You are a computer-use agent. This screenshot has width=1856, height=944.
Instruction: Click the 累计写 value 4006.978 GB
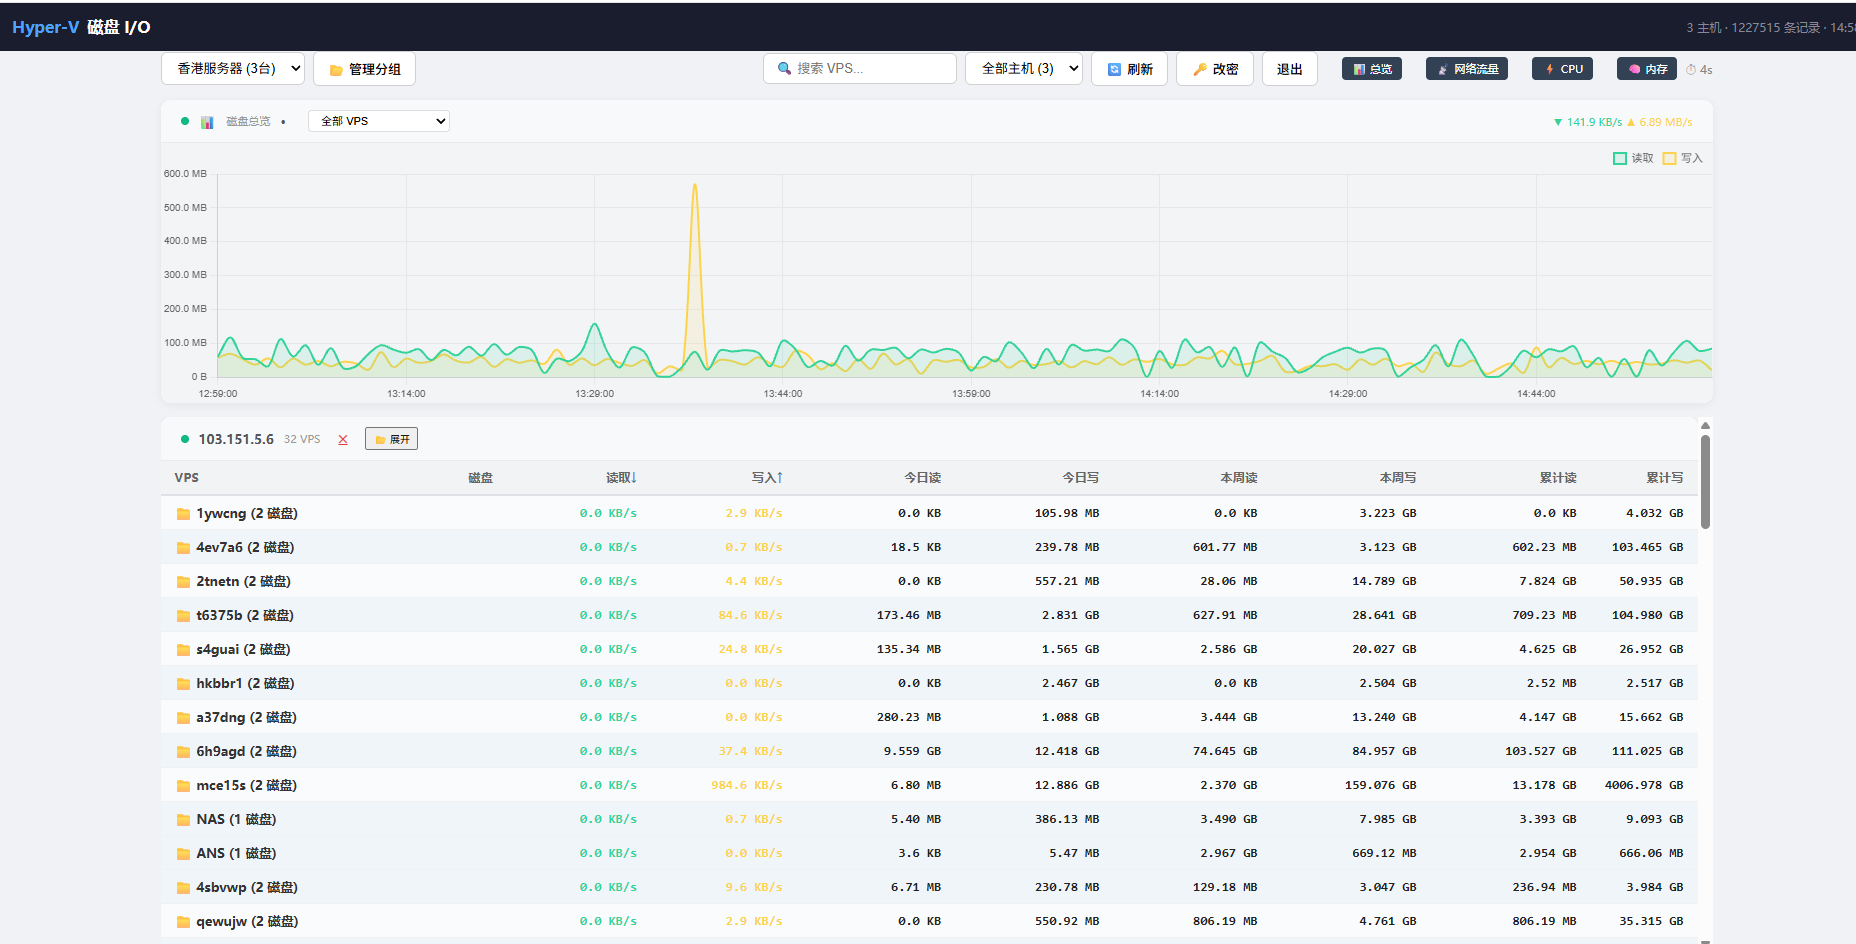click(x=1644, y=785)
